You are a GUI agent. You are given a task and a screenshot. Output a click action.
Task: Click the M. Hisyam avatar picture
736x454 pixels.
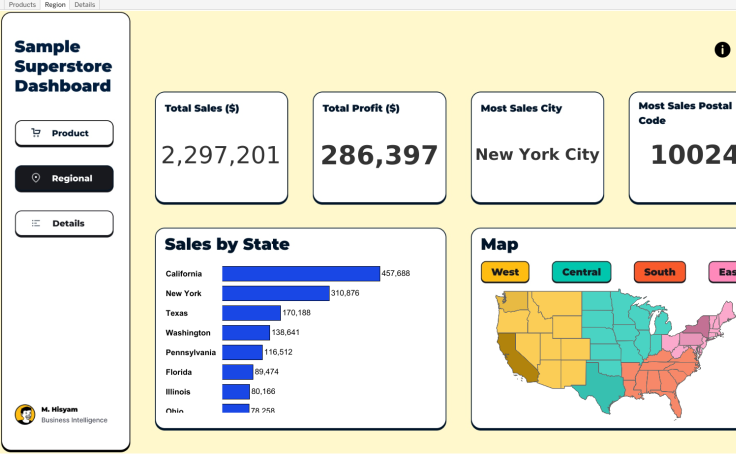click(x=25, y=414)
